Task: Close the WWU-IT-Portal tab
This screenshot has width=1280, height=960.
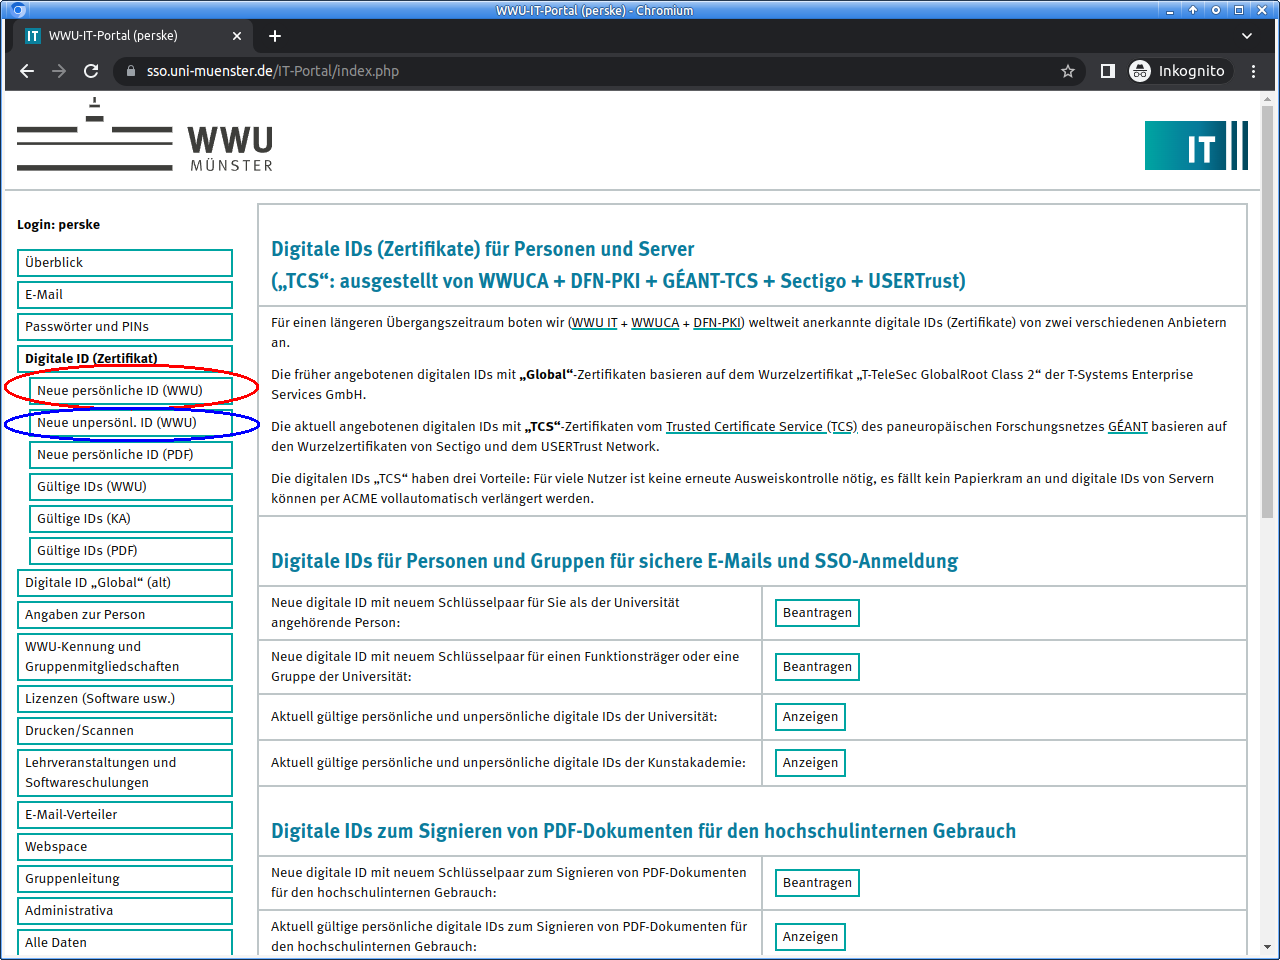Action: (x=237, y=36)
